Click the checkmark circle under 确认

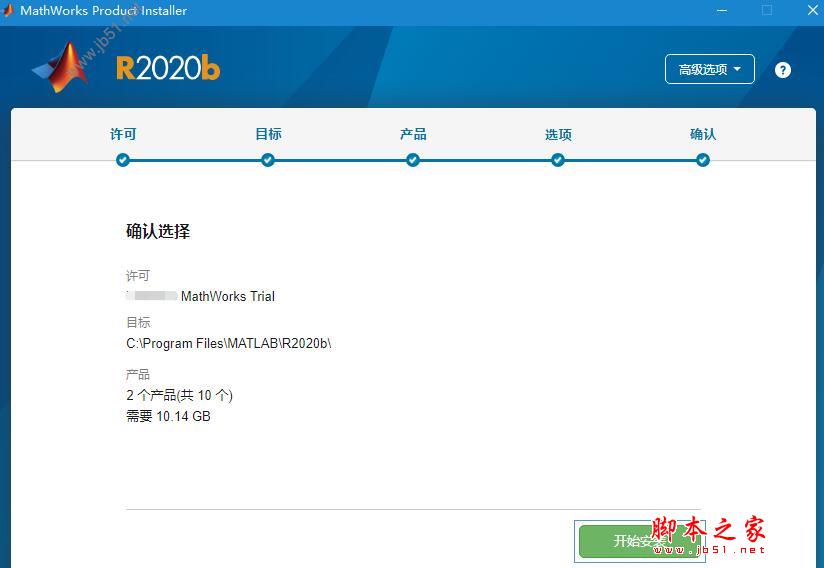pyautogui.click(x=703, y=160)
